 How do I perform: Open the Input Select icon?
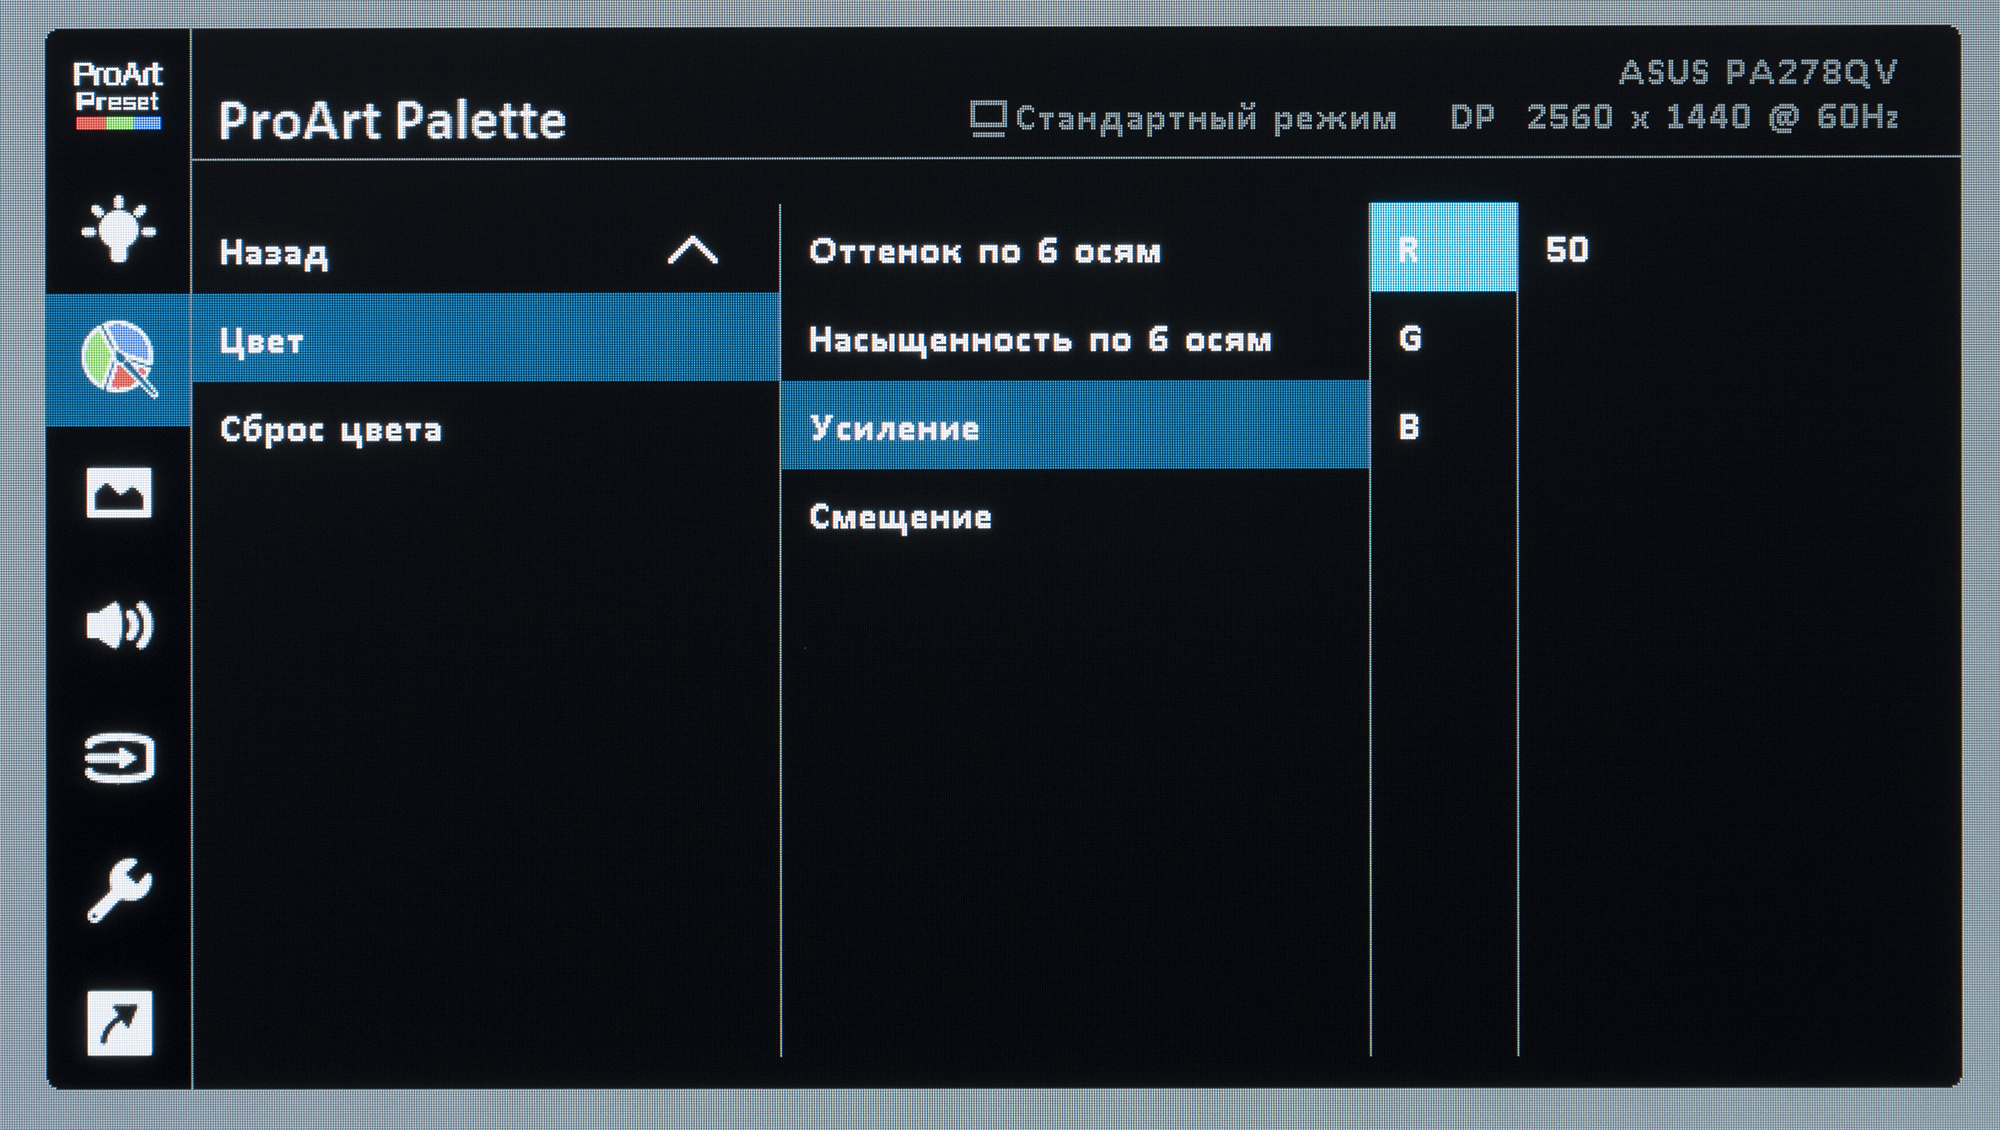click(118, 758)
